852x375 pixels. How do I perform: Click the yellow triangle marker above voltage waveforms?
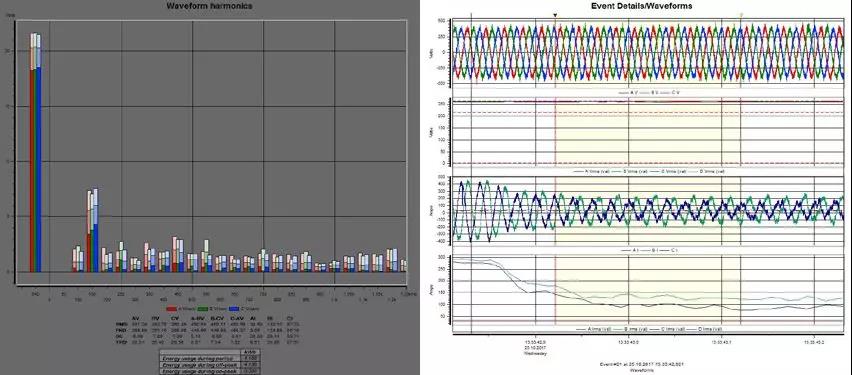742,15
